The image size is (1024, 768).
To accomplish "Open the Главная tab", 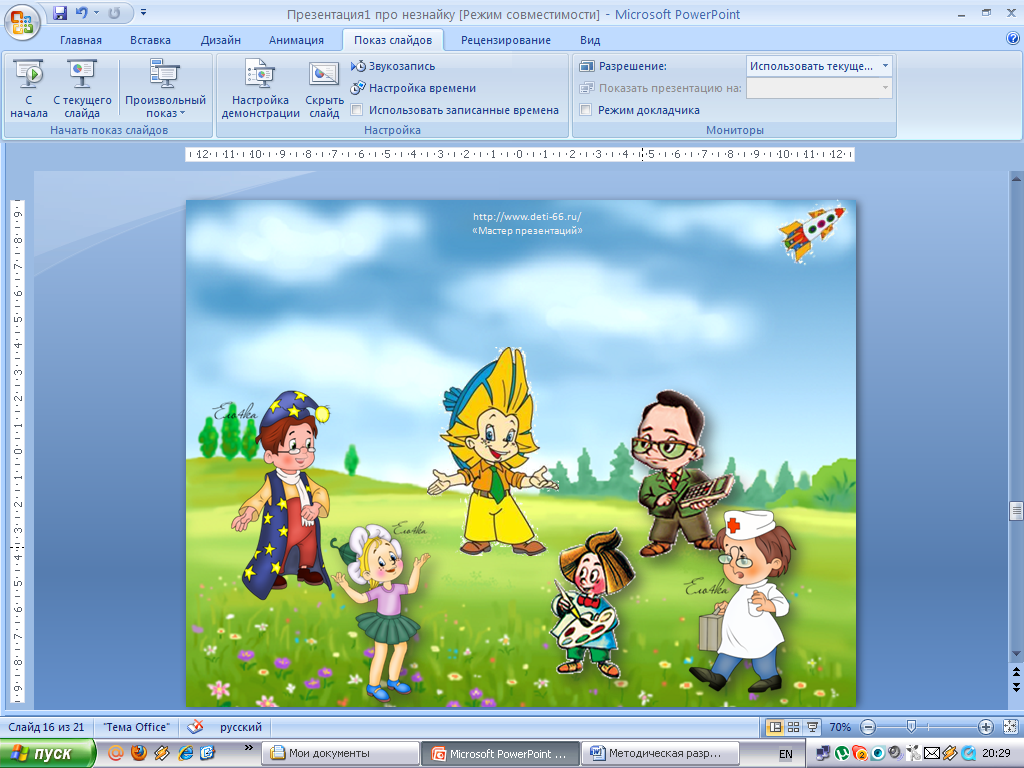I will coord(81,40).
